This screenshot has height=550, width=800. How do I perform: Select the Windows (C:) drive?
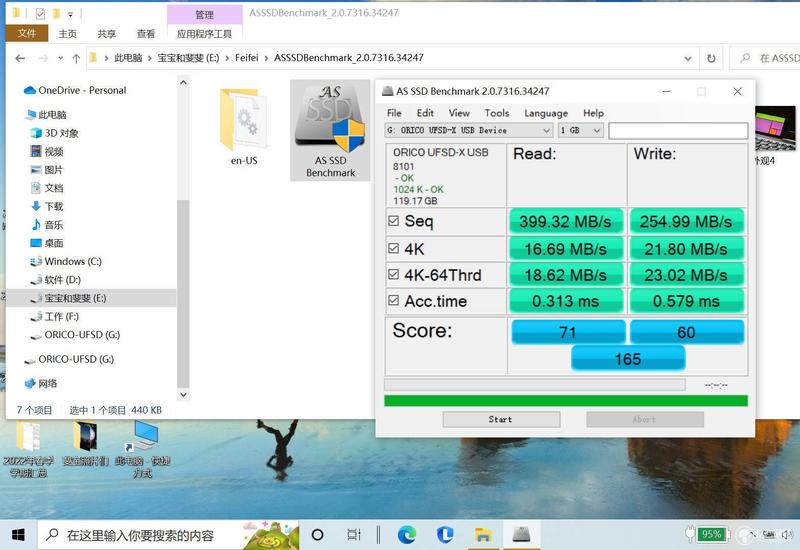point(66,262)
